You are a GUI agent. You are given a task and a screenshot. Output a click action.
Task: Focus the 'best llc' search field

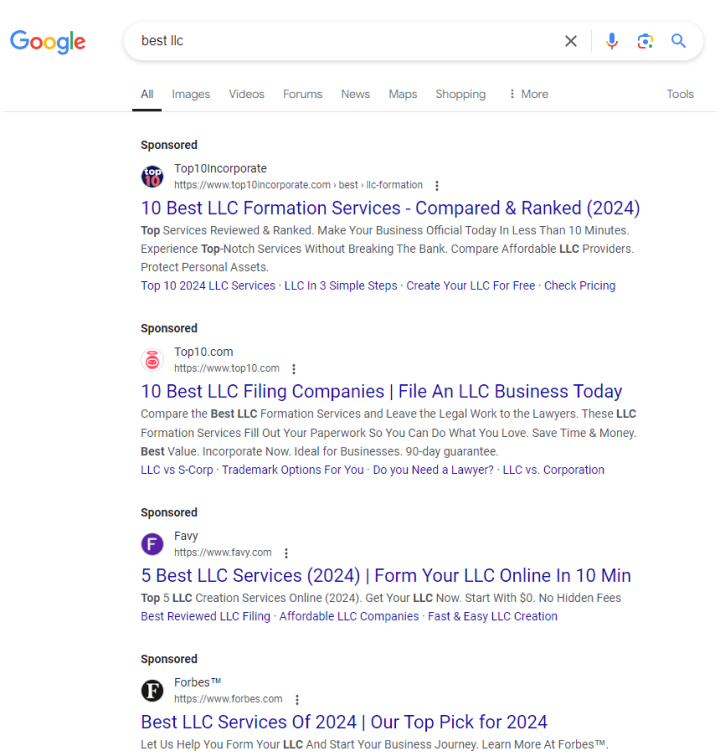pyautogui.click(x=340, y=41)
